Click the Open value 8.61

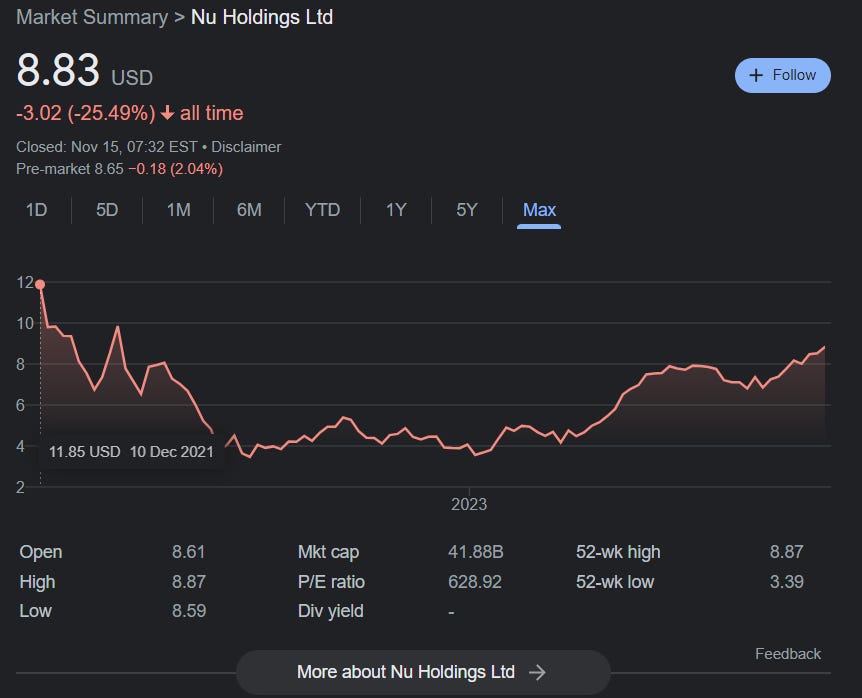[x=189, y=551]
